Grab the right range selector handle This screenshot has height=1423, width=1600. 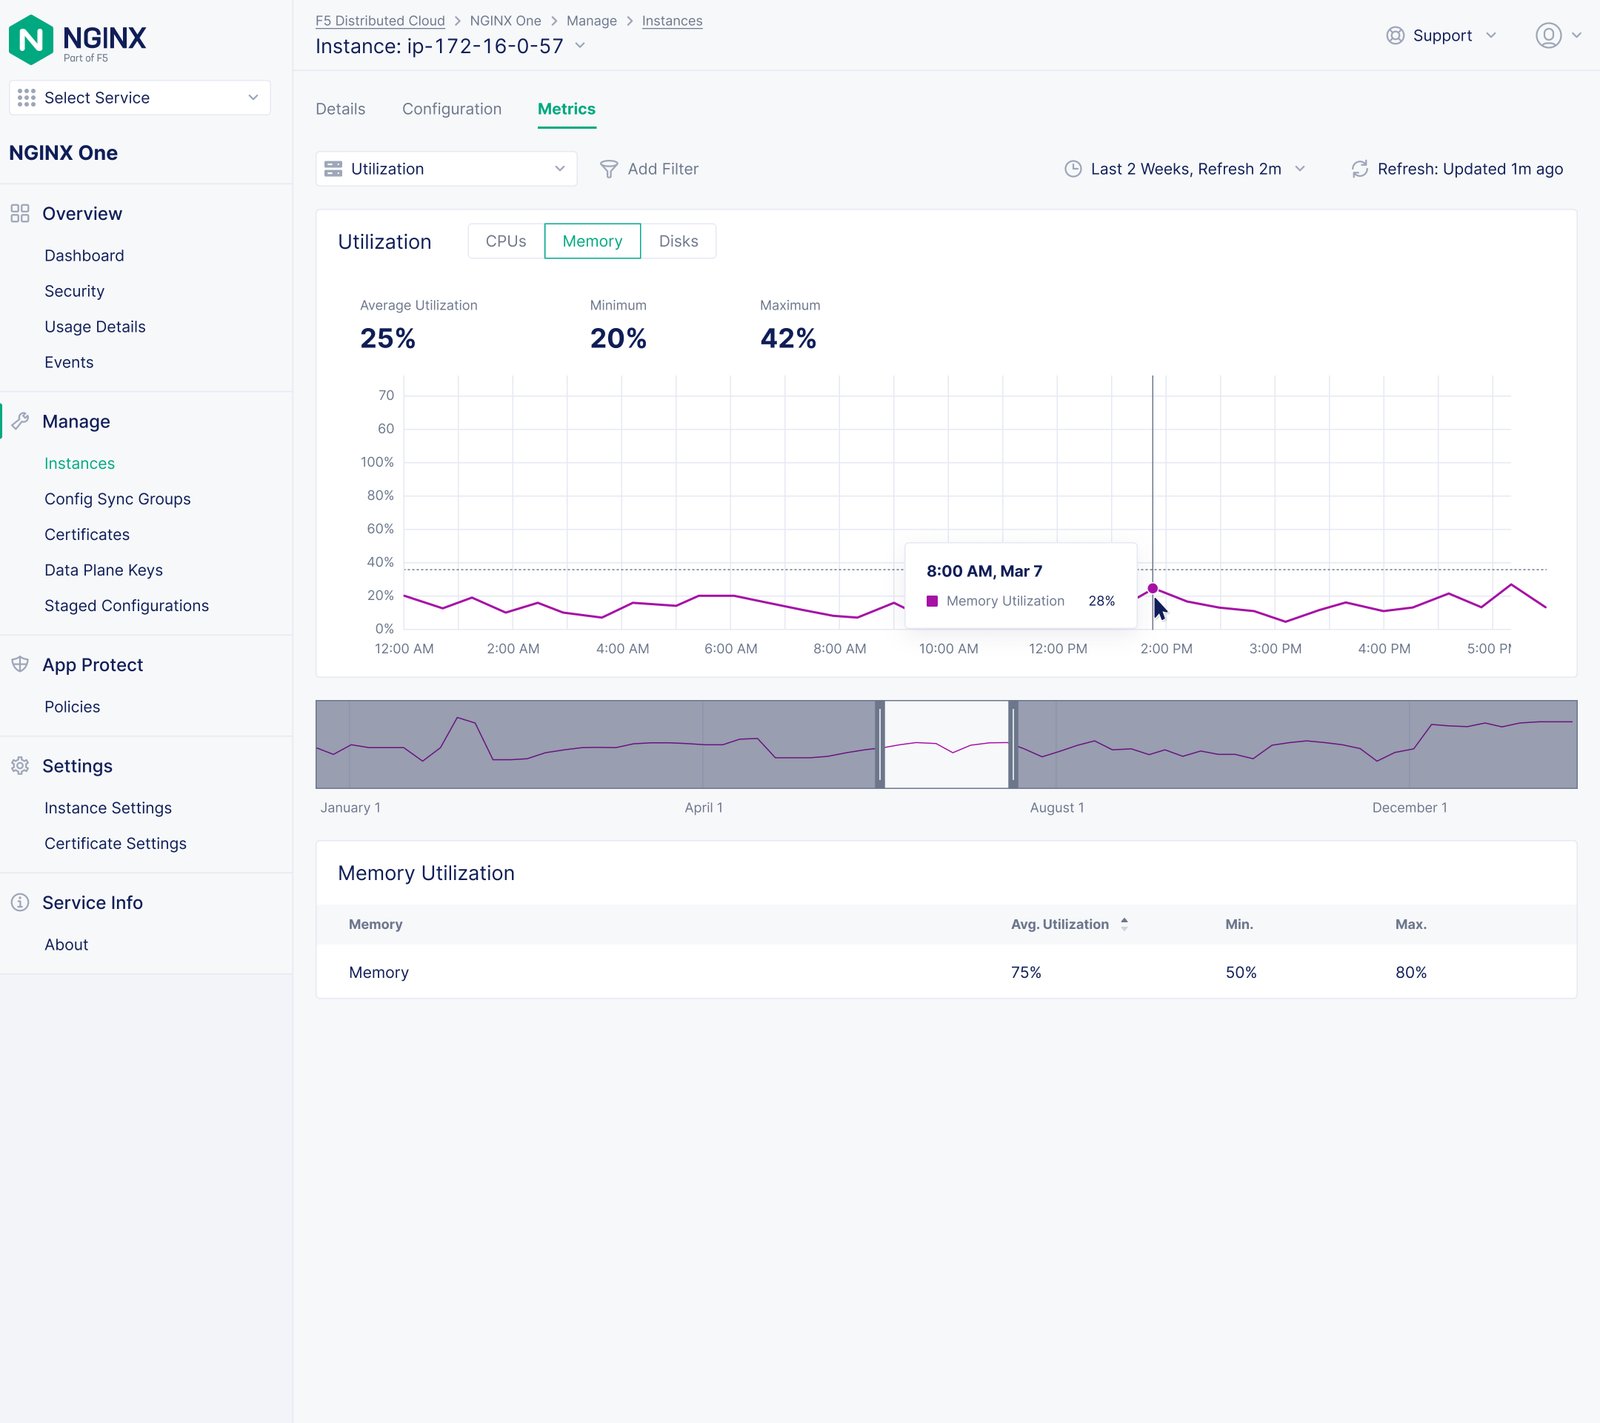[x=1013, y=745]
